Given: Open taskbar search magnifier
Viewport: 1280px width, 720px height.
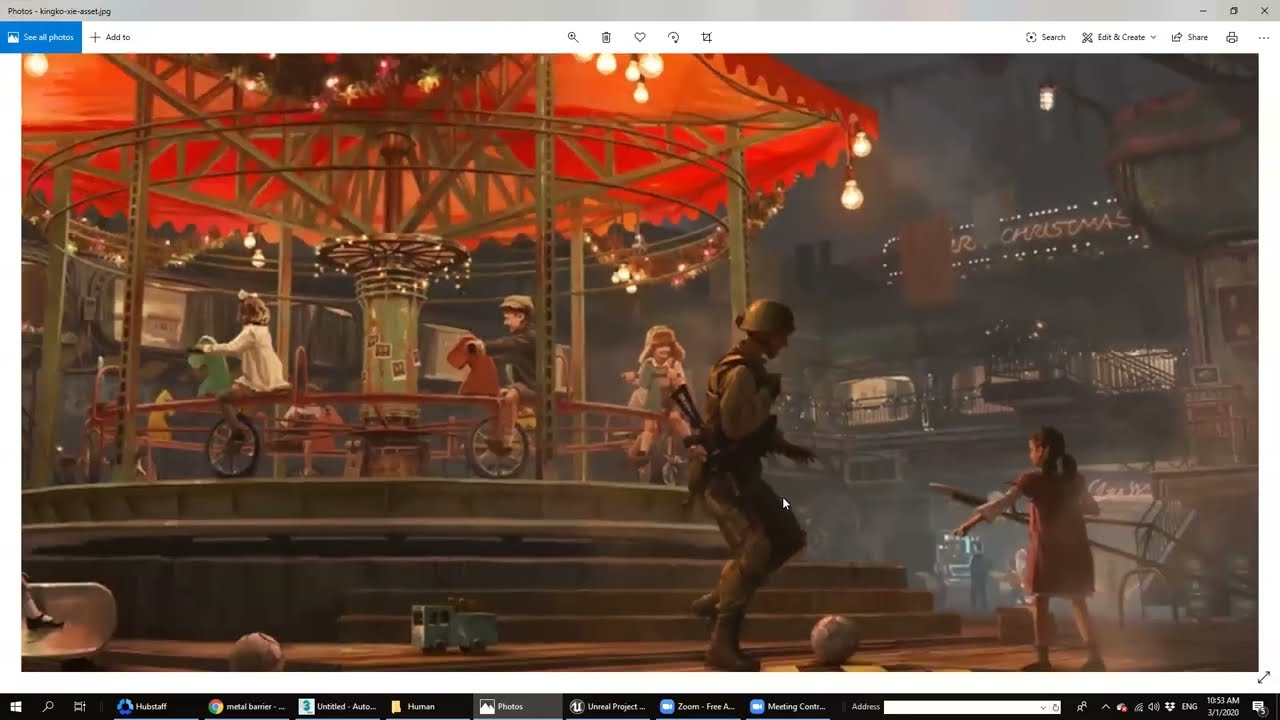Looking at the screenshot, I should pos(48,706).
